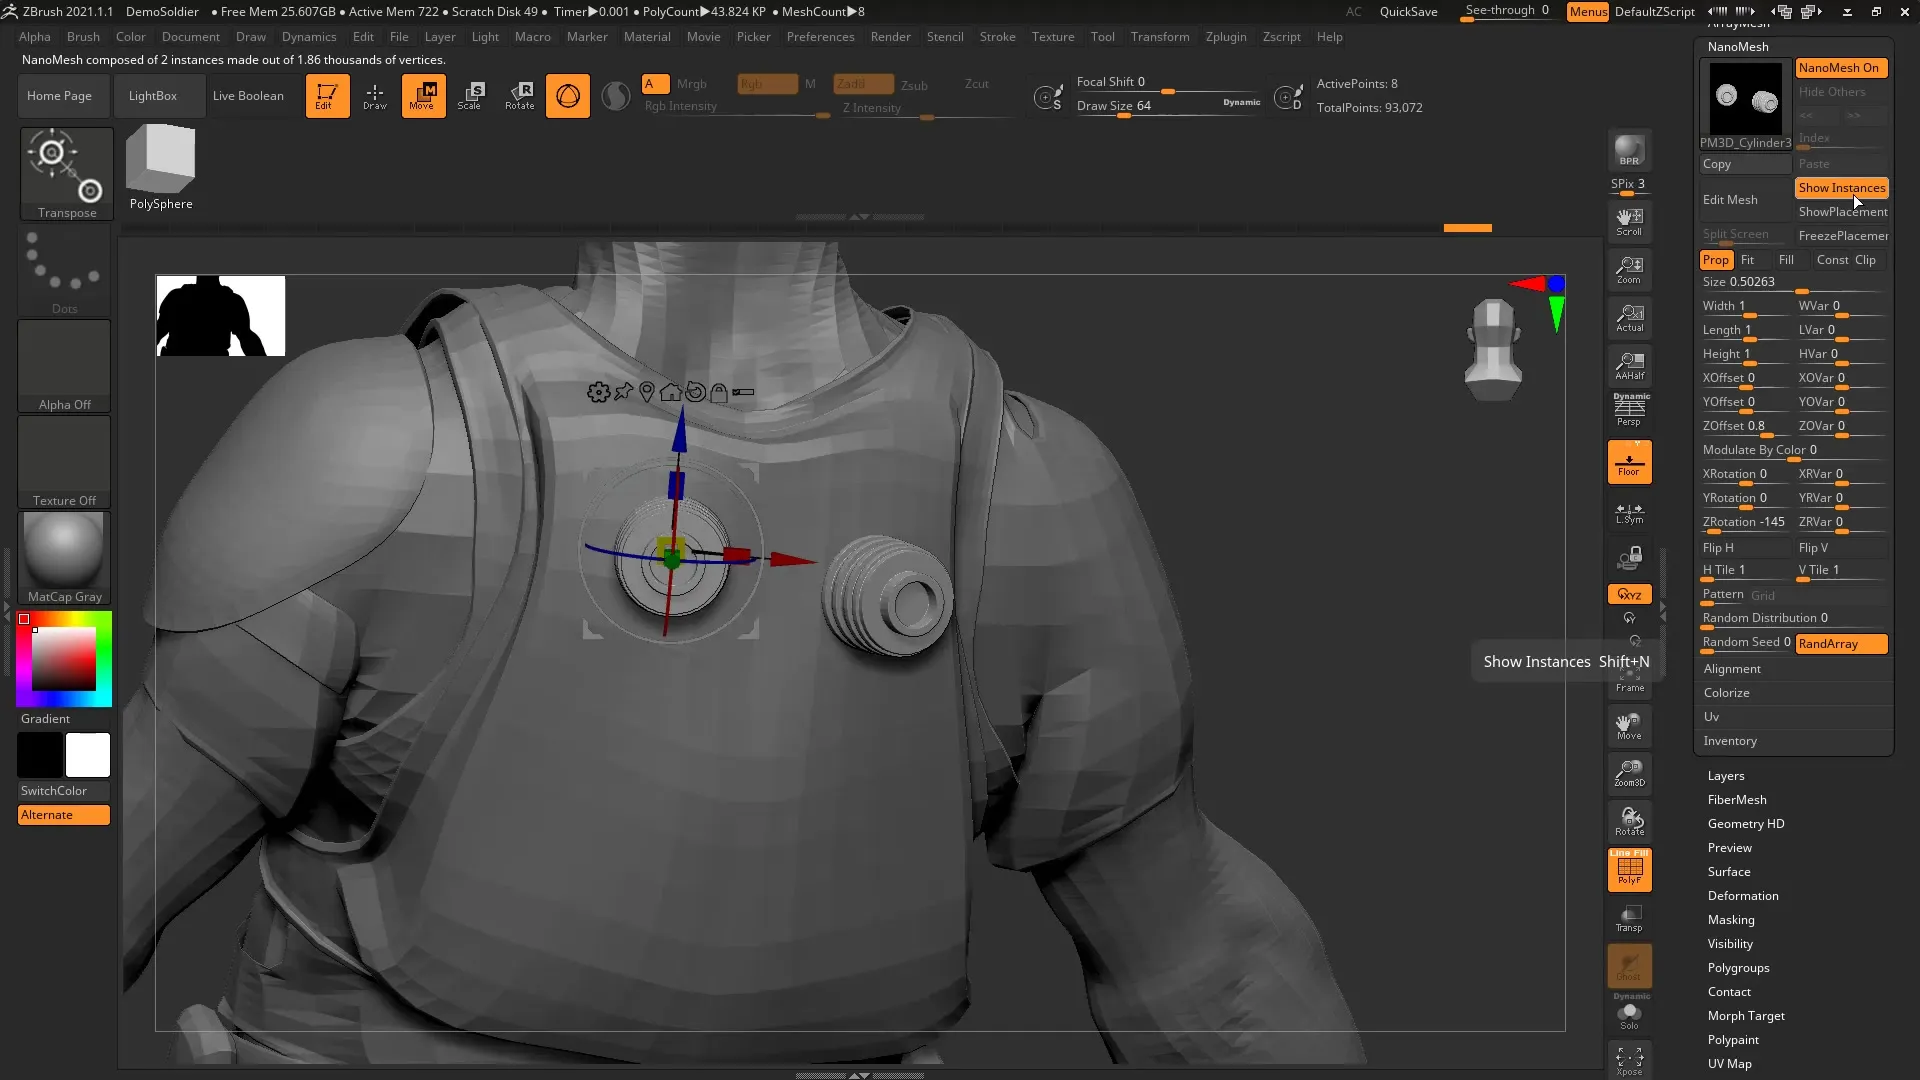Toggle the Transp transparency icon
Viewport: 1920px width, 1080px height.
tap(1629, 918)
